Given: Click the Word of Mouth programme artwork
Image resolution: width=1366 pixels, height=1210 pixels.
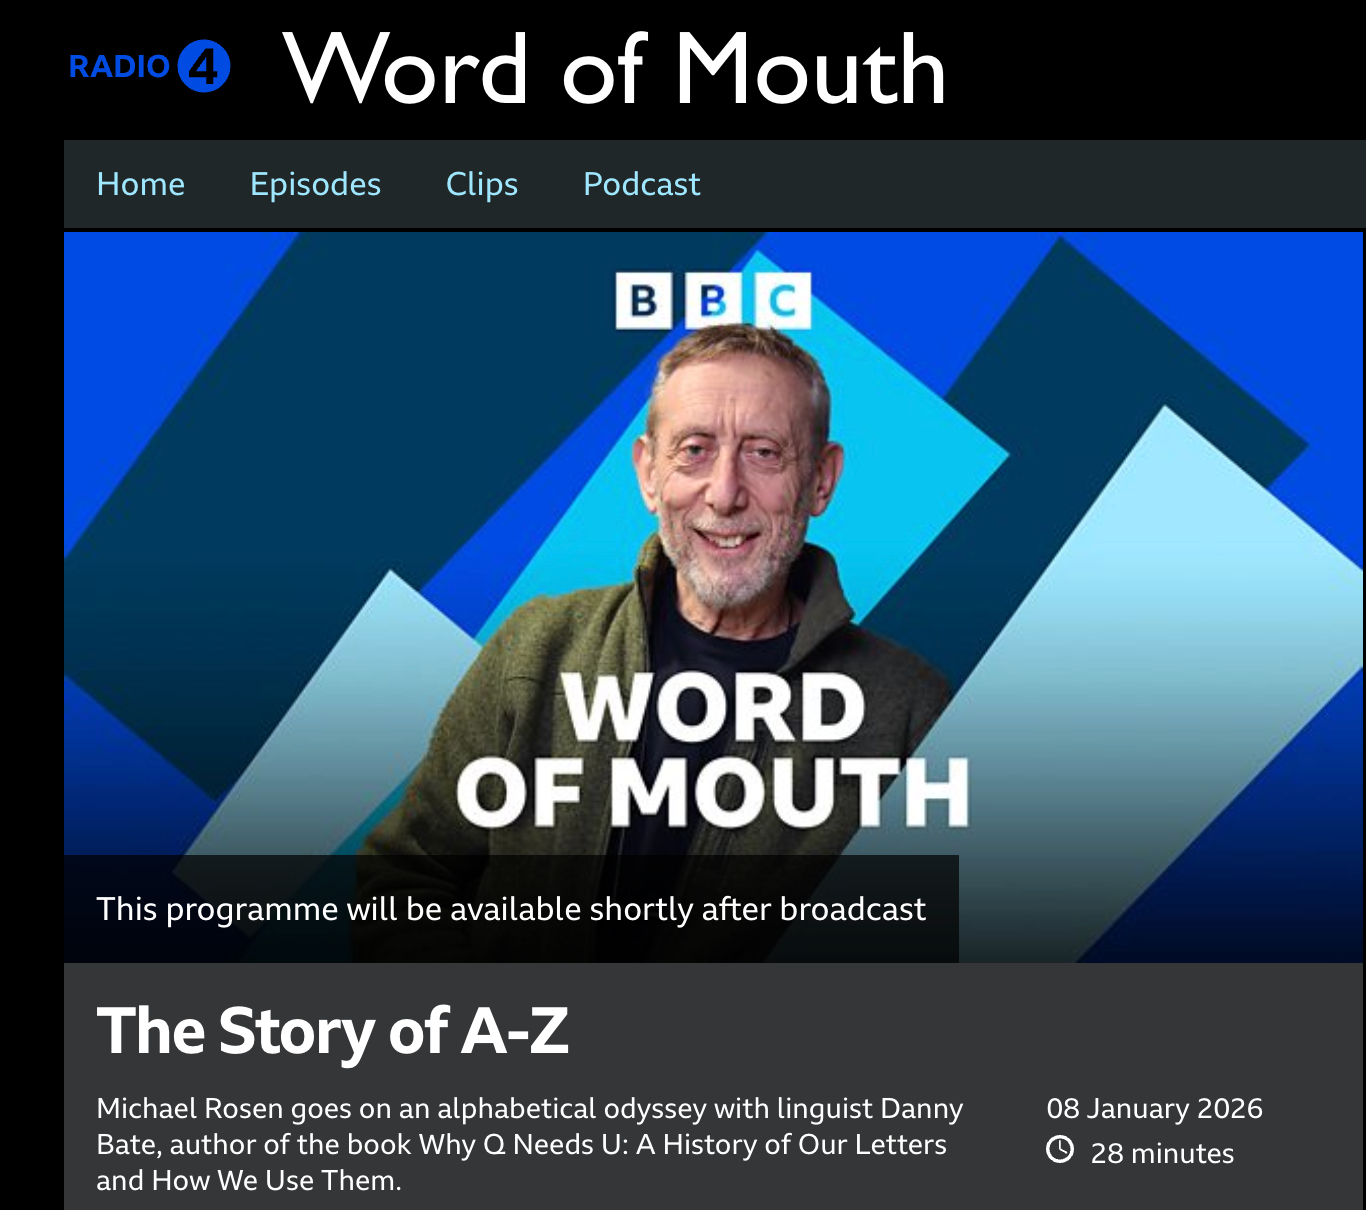Looking at the screenshot, I should point(713,597).
